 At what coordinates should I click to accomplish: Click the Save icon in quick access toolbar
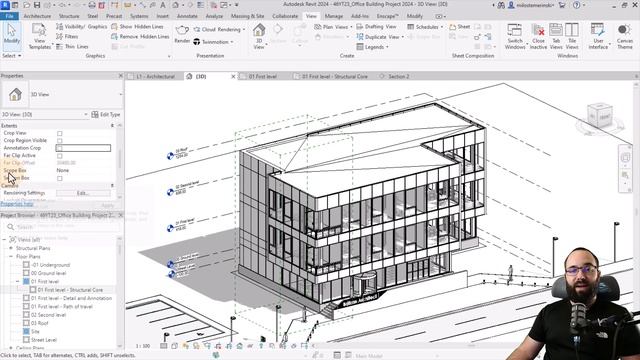[37, 5]
